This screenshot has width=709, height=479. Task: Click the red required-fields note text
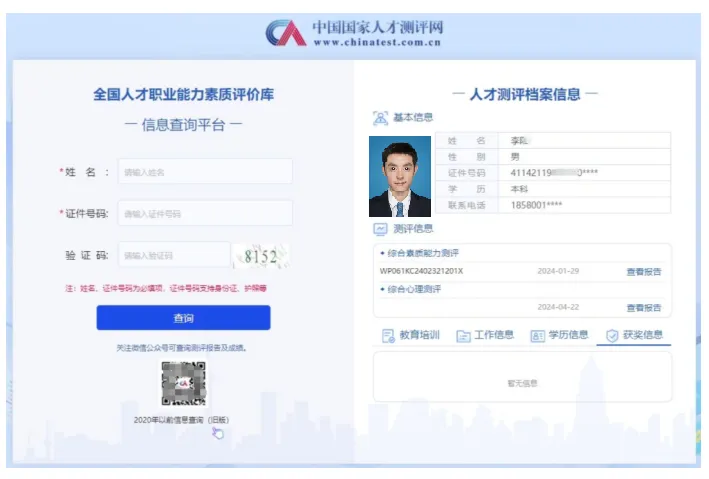pyautogui.click(x=166, y=288)
